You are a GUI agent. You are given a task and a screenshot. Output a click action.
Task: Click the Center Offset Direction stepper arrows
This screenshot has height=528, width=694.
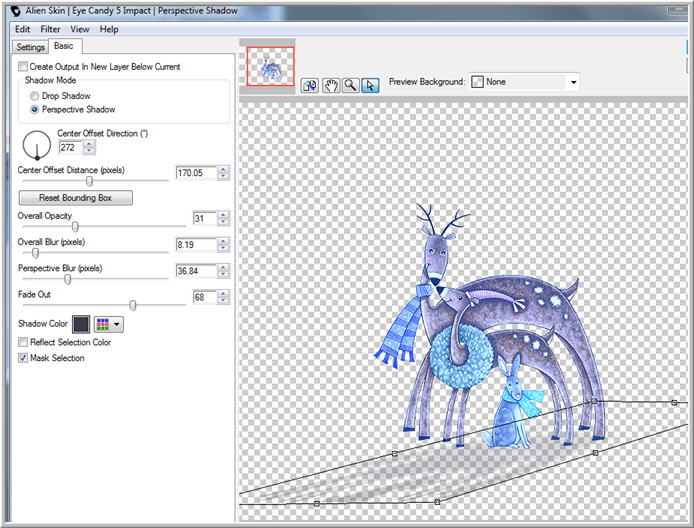[x=89, y=147]
